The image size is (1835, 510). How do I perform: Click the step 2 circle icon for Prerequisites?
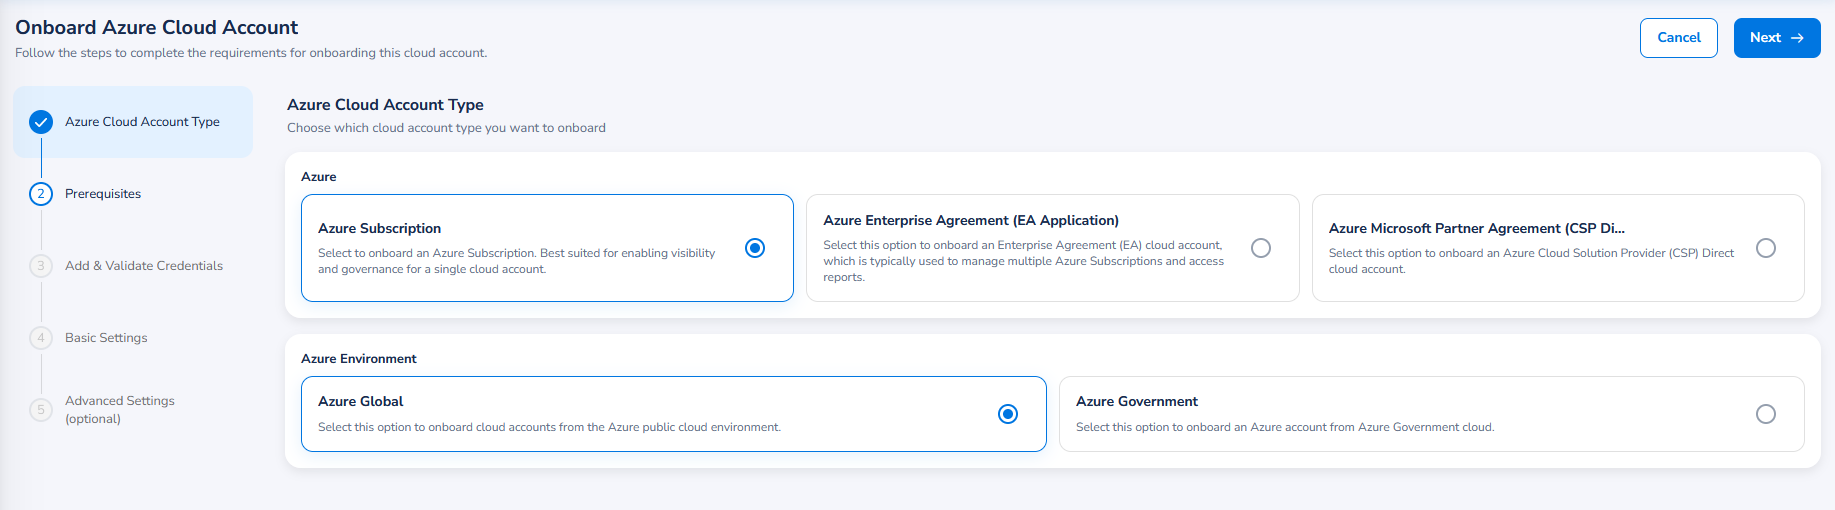pos(41,194)
